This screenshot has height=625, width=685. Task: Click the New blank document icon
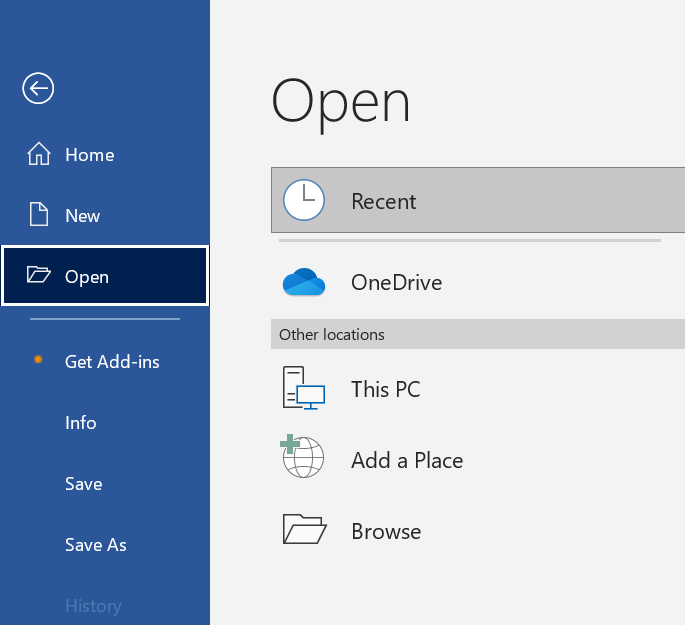tap(39, 215)
